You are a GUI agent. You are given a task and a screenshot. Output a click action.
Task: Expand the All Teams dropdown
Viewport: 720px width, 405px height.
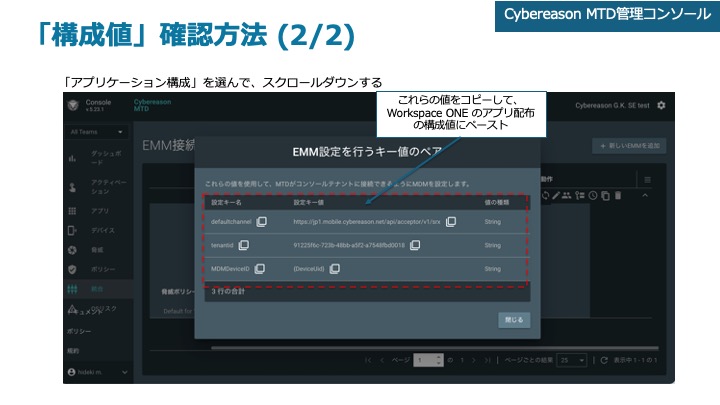coord(96,132)
